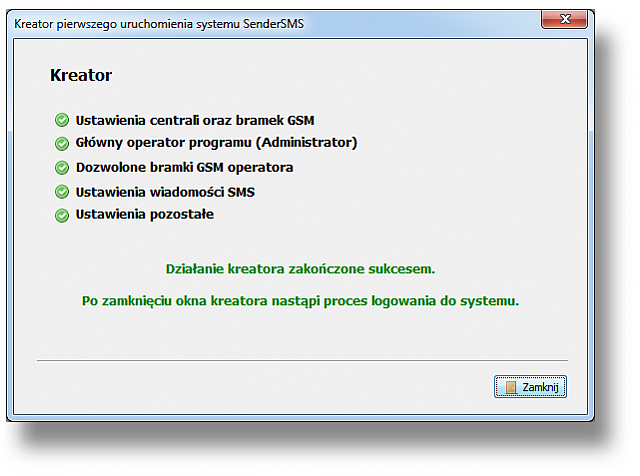640x476 pixels.
Task: Click the door icon on the Zamknij button
Action: click(x=511, y=387)
